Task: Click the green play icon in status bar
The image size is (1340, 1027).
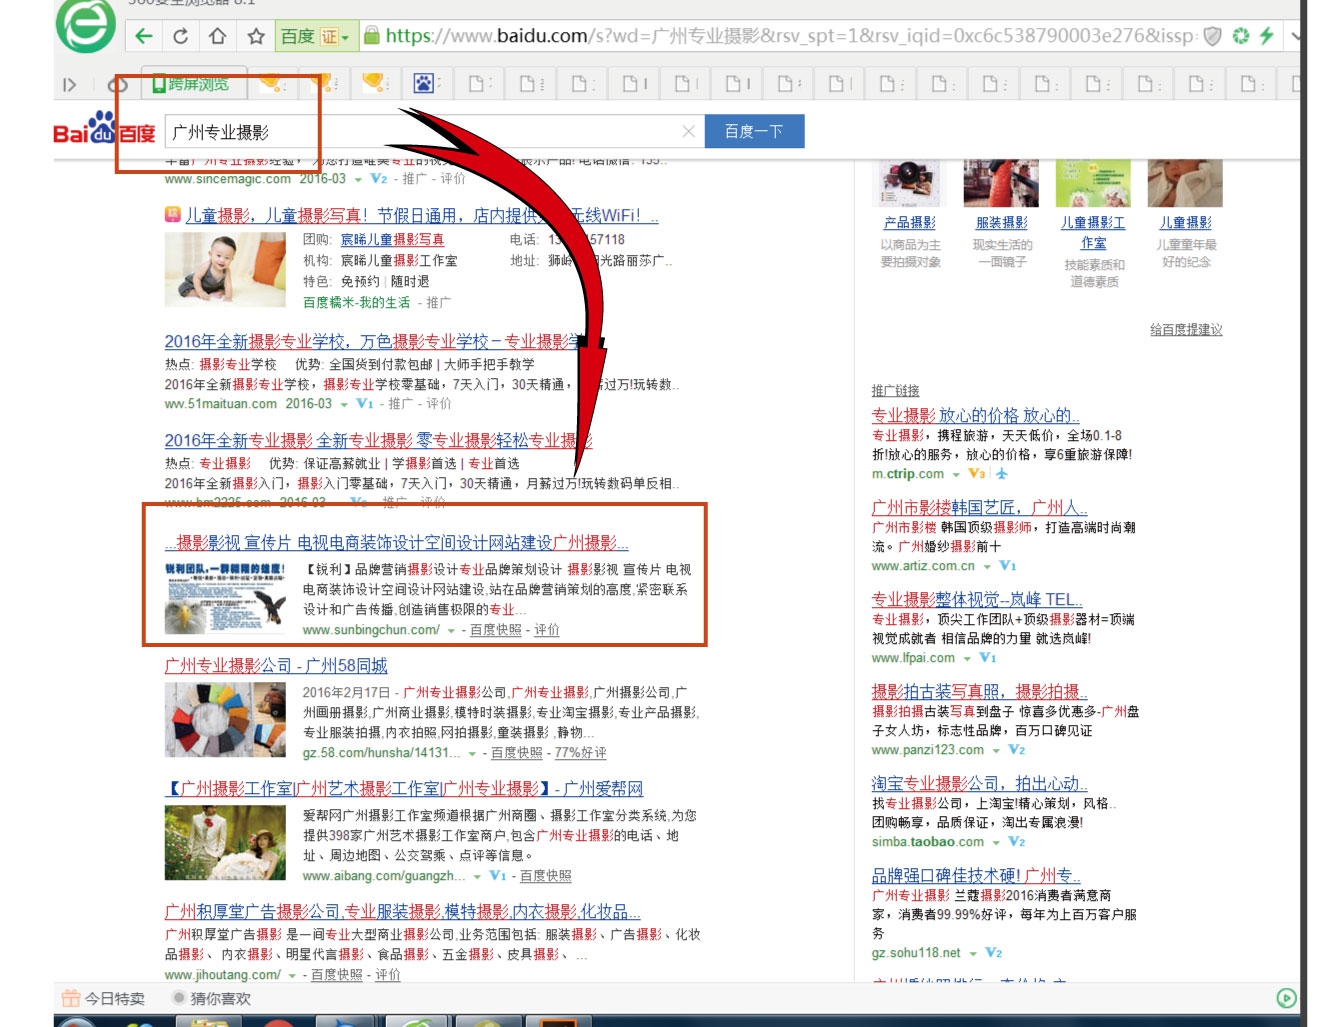Action: pos(1287,998)
